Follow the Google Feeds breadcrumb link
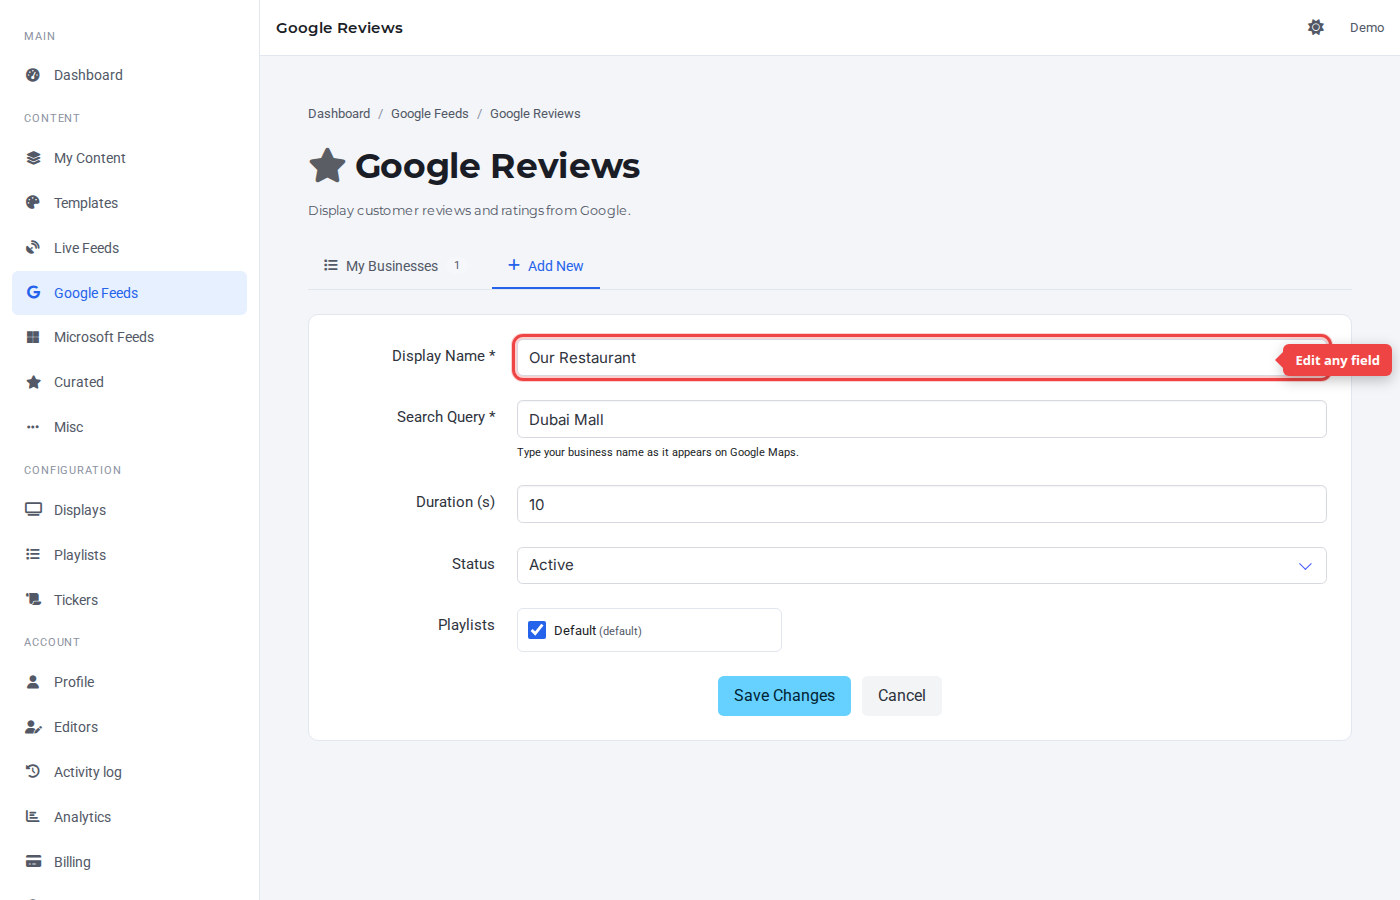The width and height of the screenshot is (1400, 900). point(430,114)
